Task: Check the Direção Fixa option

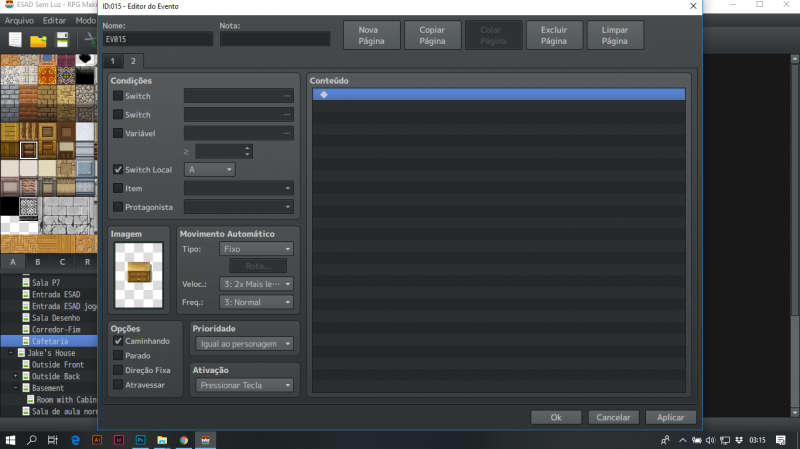Action: [118, 370]
